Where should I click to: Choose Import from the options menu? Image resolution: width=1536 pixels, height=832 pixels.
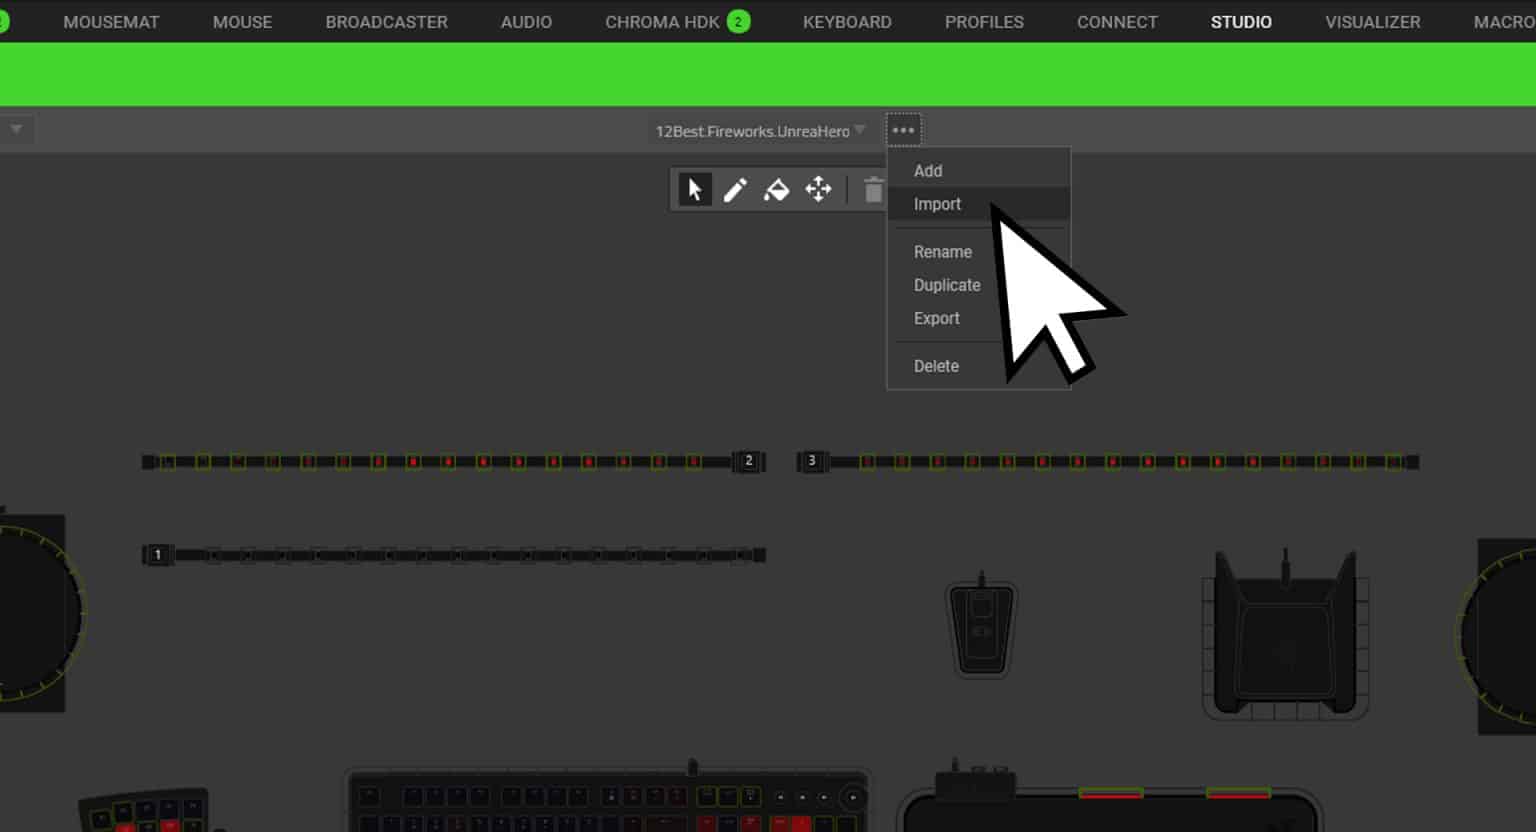[x=936, y=203]
